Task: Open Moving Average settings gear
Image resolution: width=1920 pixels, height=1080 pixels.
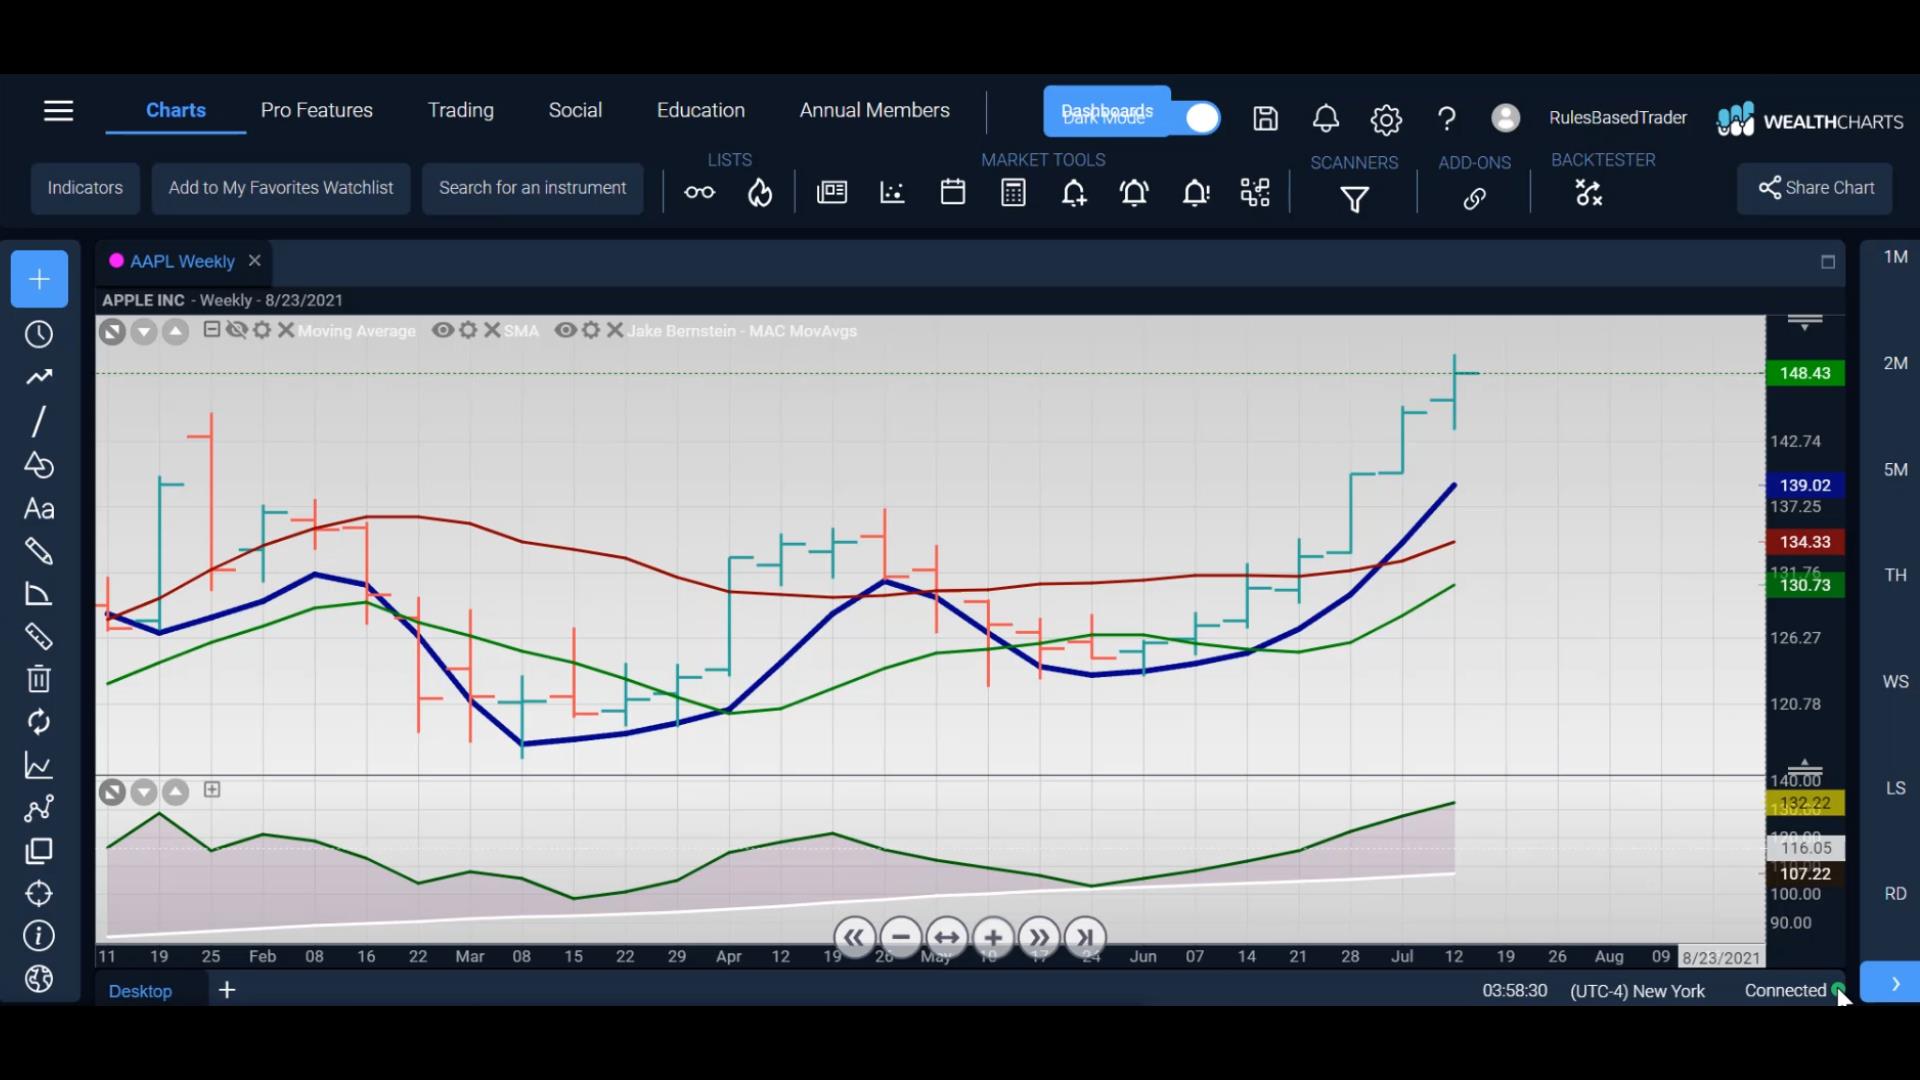Action: click(x=262, y=330)
